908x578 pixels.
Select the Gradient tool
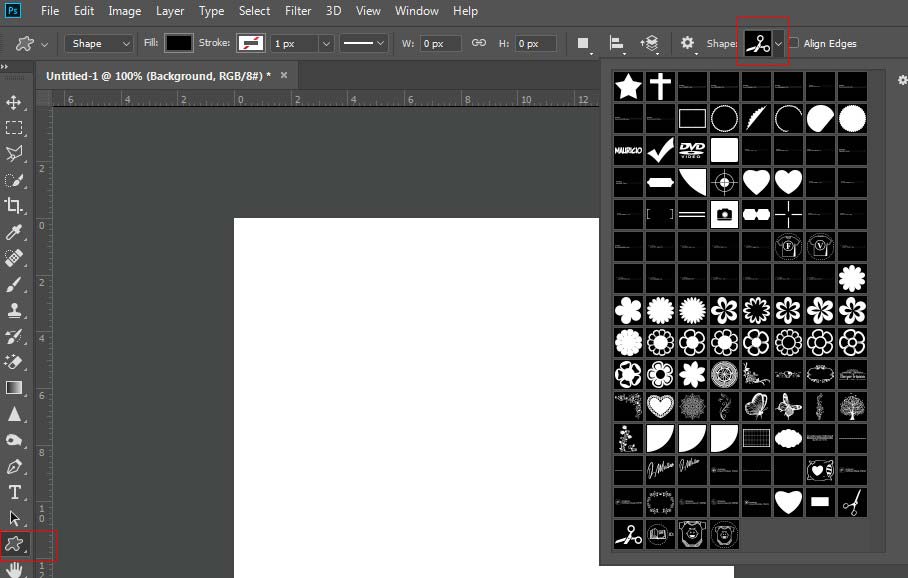pyautogui.click(x=14, y=388)
